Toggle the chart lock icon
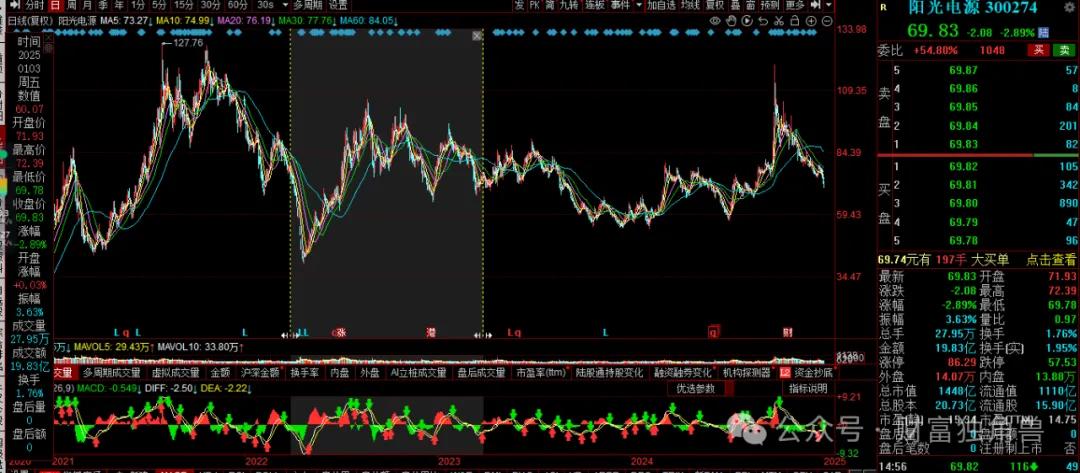 [x=794, y=21]
